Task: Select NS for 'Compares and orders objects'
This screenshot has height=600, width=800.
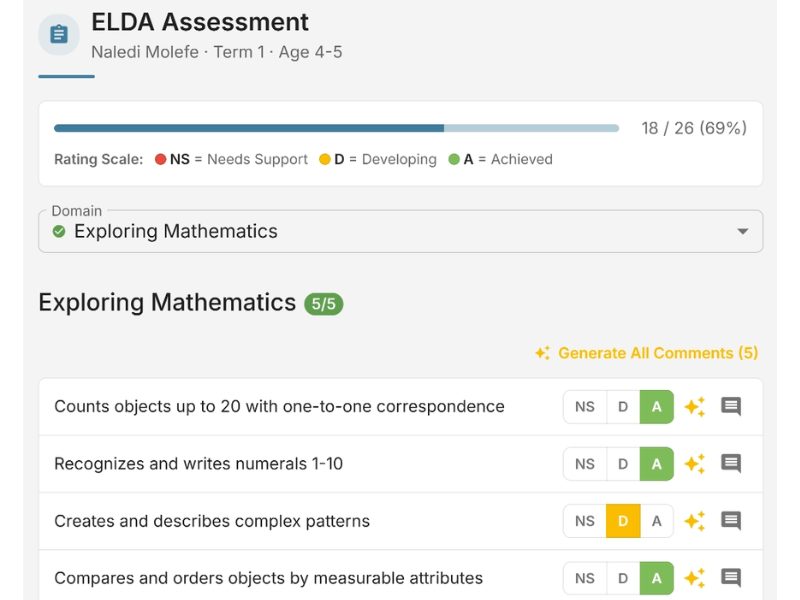Action: tap(584, 577)
